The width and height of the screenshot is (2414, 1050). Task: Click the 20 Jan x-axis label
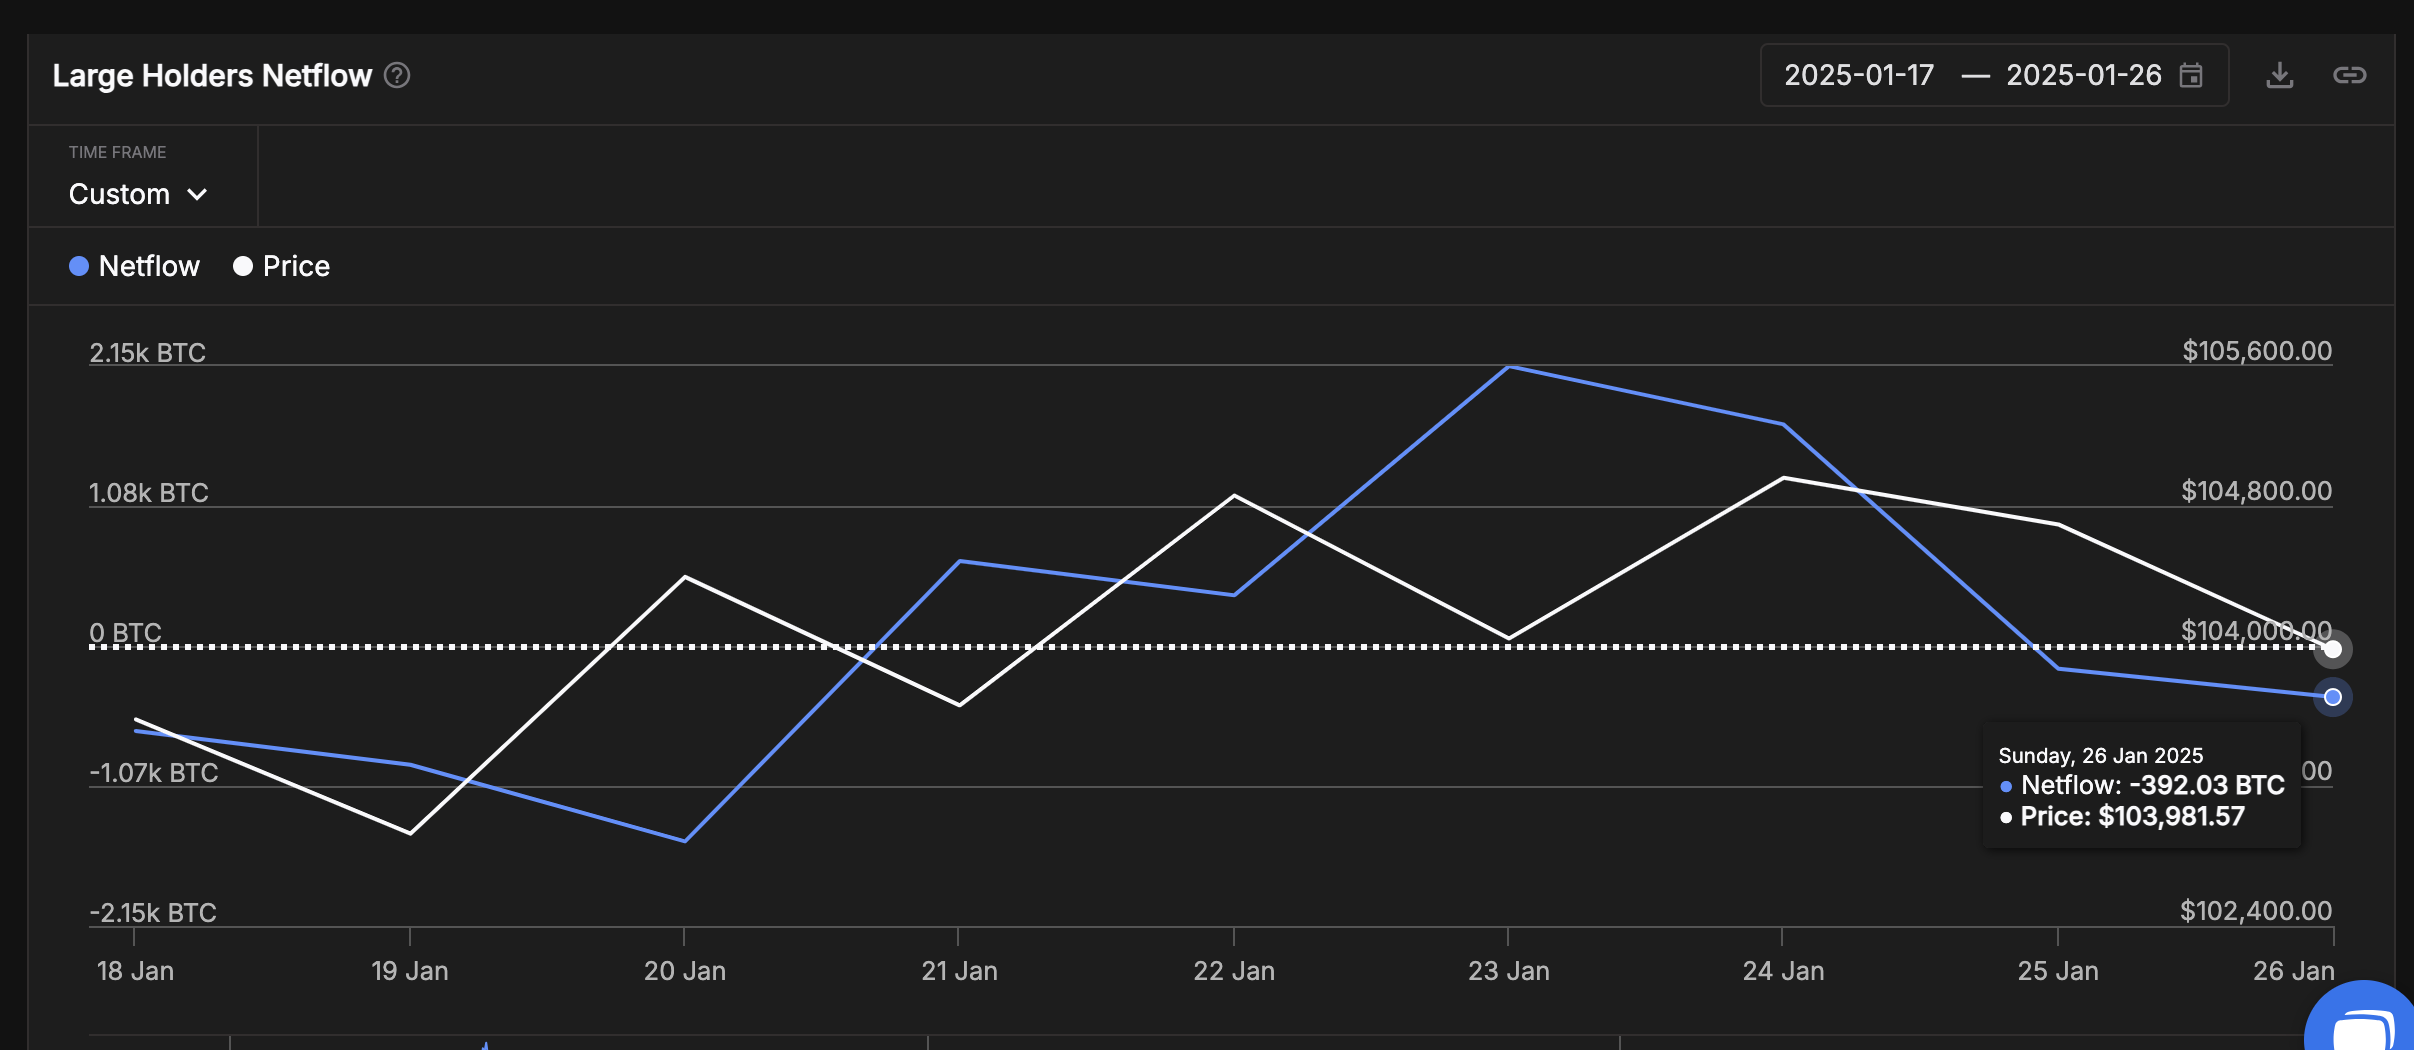click(685, 971)
